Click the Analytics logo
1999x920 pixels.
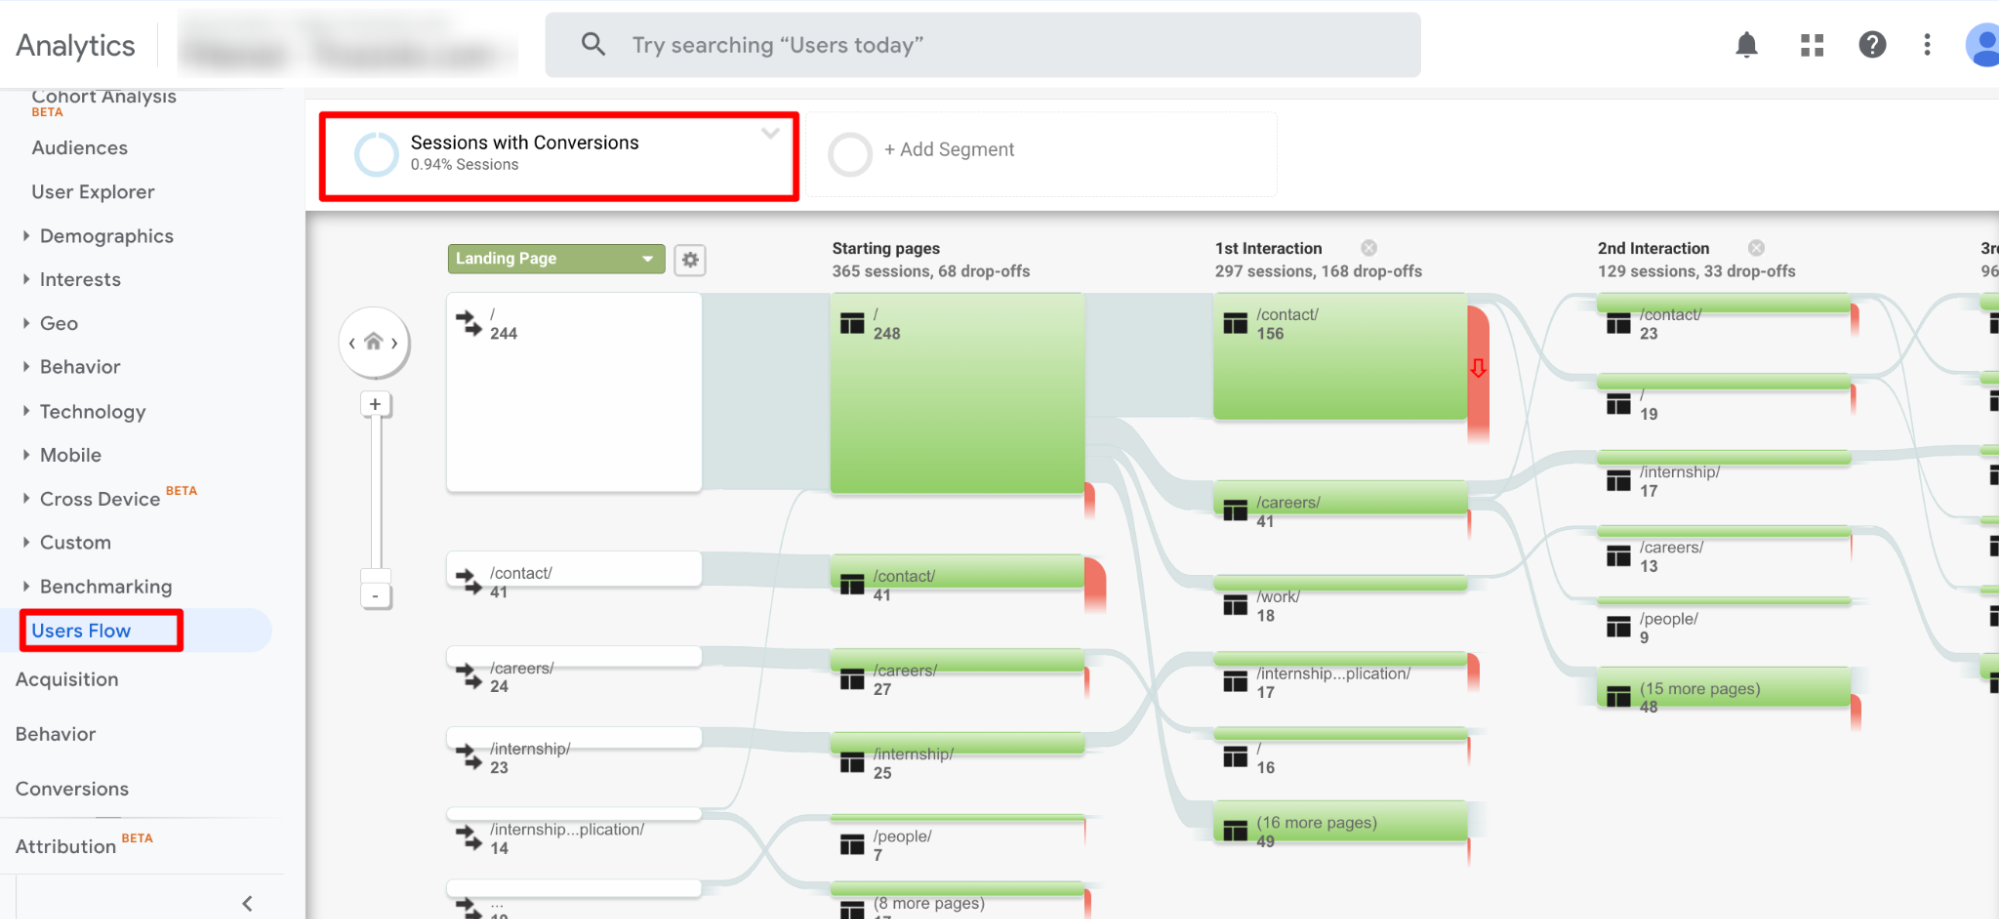pos(75,44)
